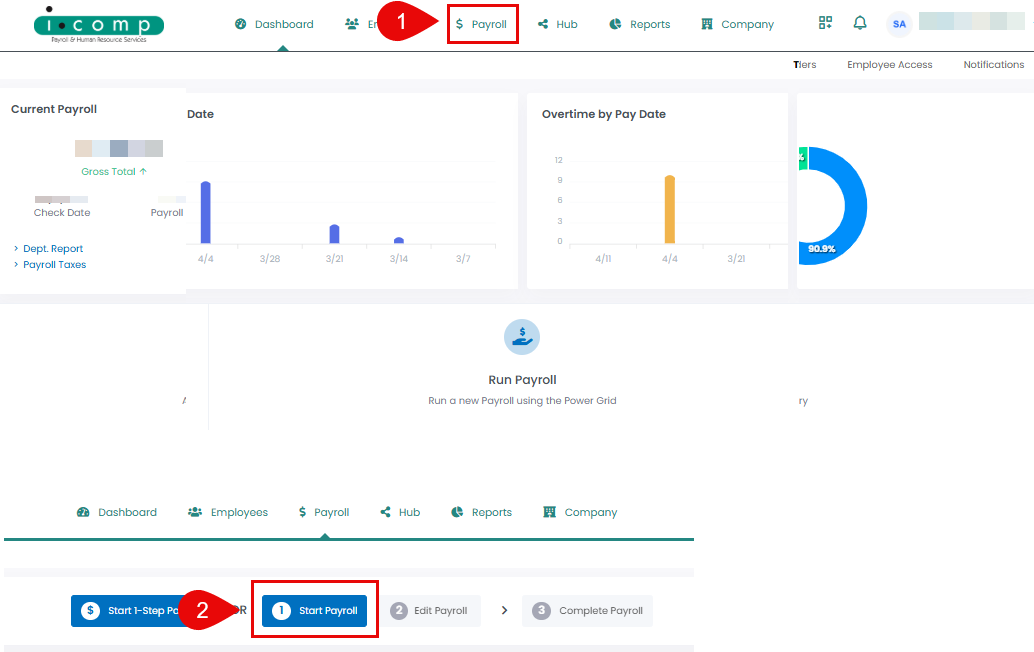Open Hub in the lower navigation bar
Viewport: 1034px width, 652px height.
[400, 512]
